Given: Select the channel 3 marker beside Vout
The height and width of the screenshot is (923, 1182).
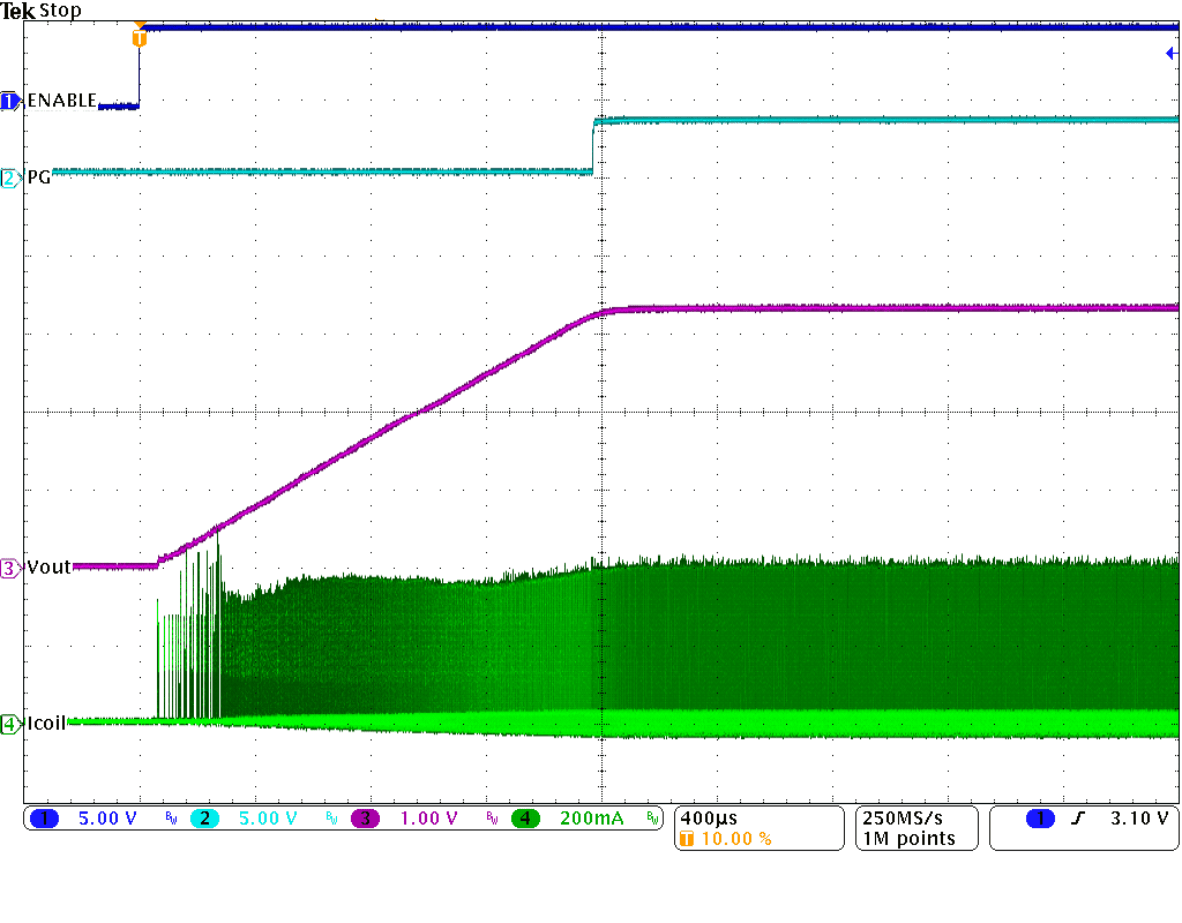Looking at the screenshot, I should point(9,567).
